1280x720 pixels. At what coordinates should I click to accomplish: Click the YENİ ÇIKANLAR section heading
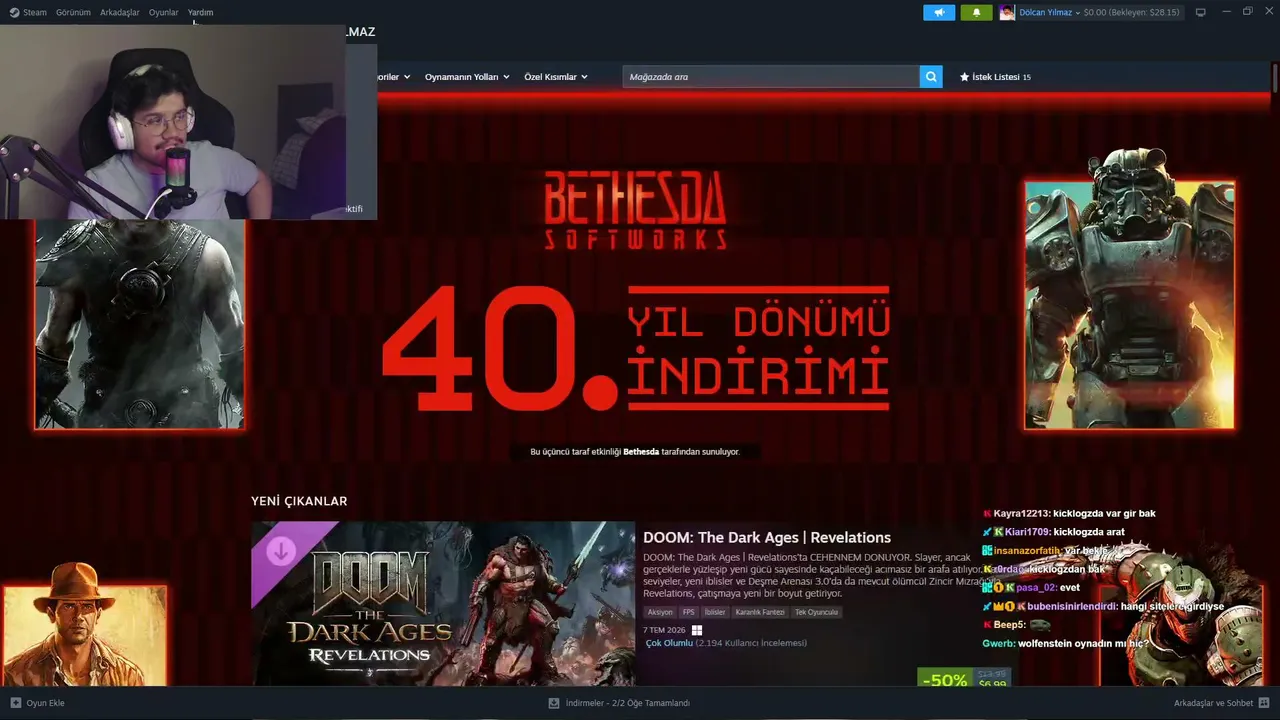click(x=299, y=501)
